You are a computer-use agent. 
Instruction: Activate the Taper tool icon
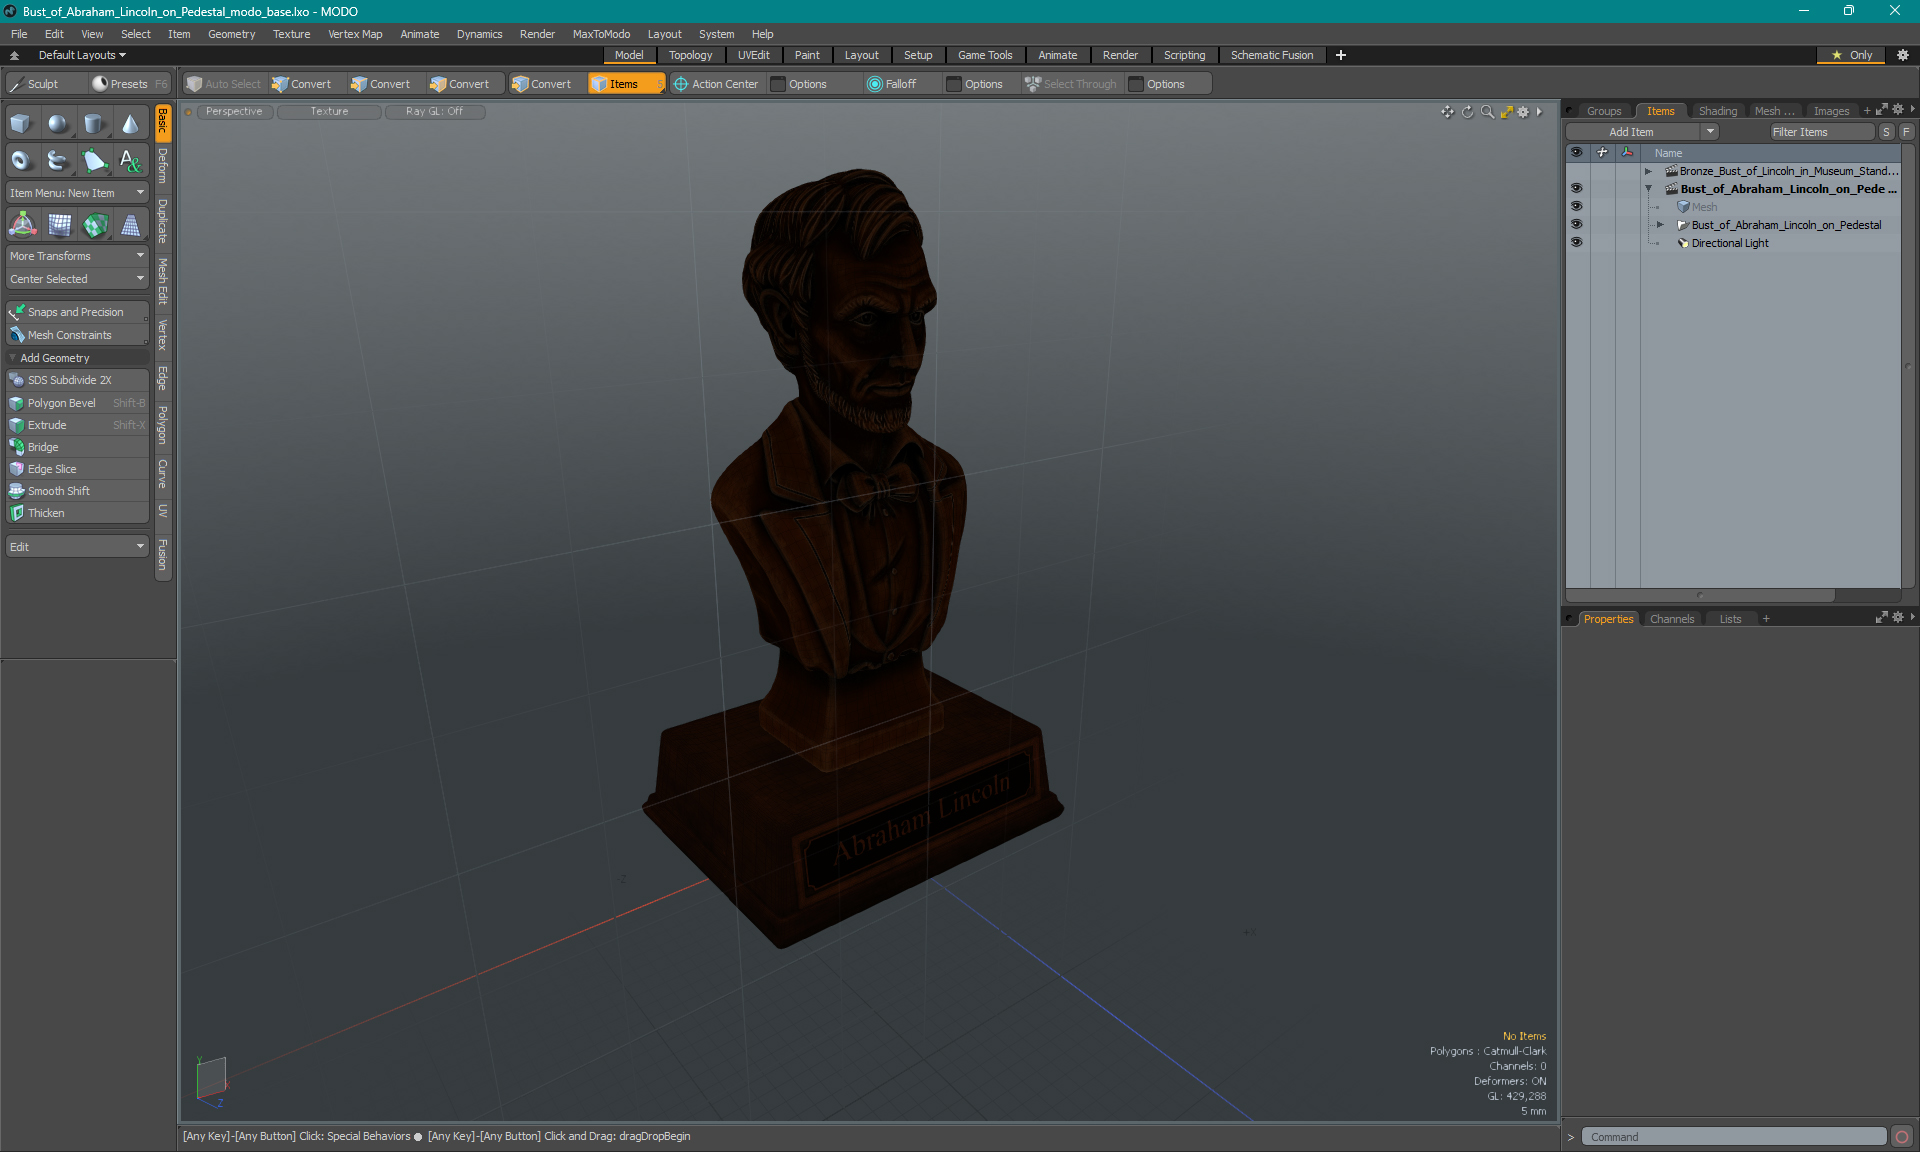130,225
